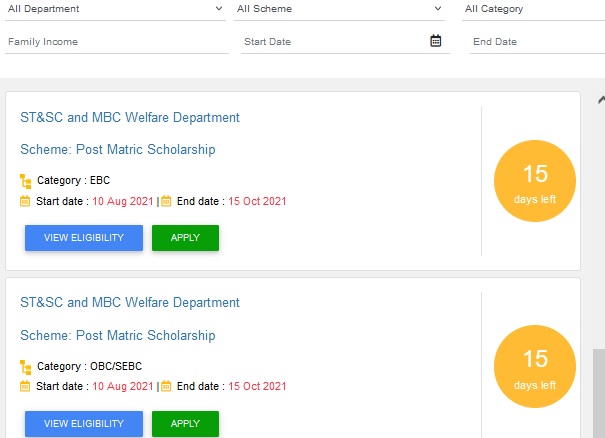This screenshot has height=438, width=605.
Task: Click View Eligibility for OBC/SEBC scholarship
Action: (84, 424)
